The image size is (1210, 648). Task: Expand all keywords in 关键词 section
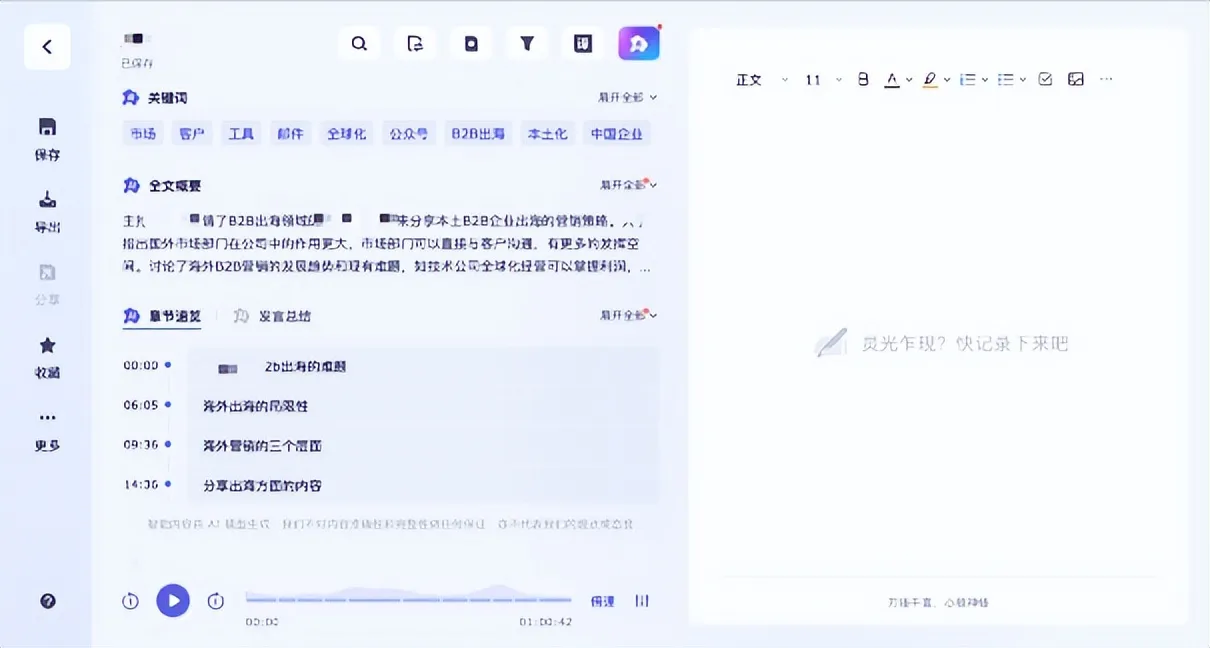627,97
